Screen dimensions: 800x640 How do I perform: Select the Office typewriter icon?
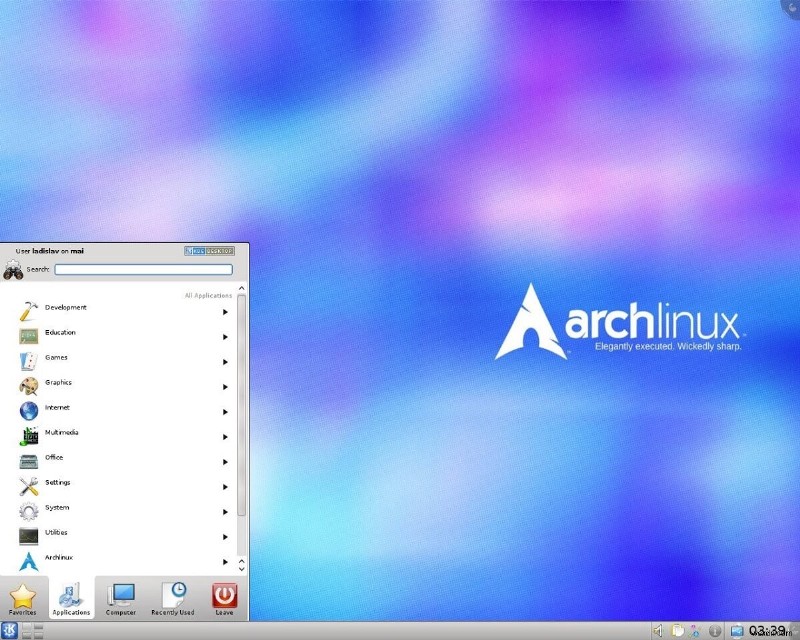click(27, 460)
